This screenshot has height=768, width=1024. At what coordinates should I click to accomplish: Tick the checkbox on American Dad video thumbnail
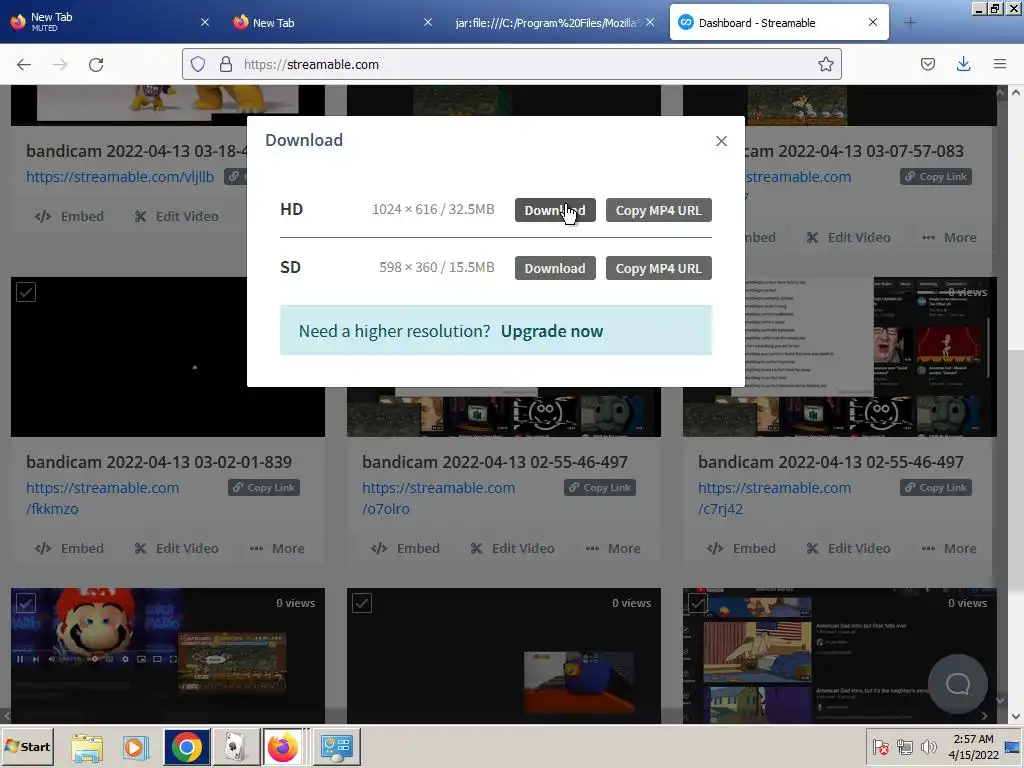[697, 603]
